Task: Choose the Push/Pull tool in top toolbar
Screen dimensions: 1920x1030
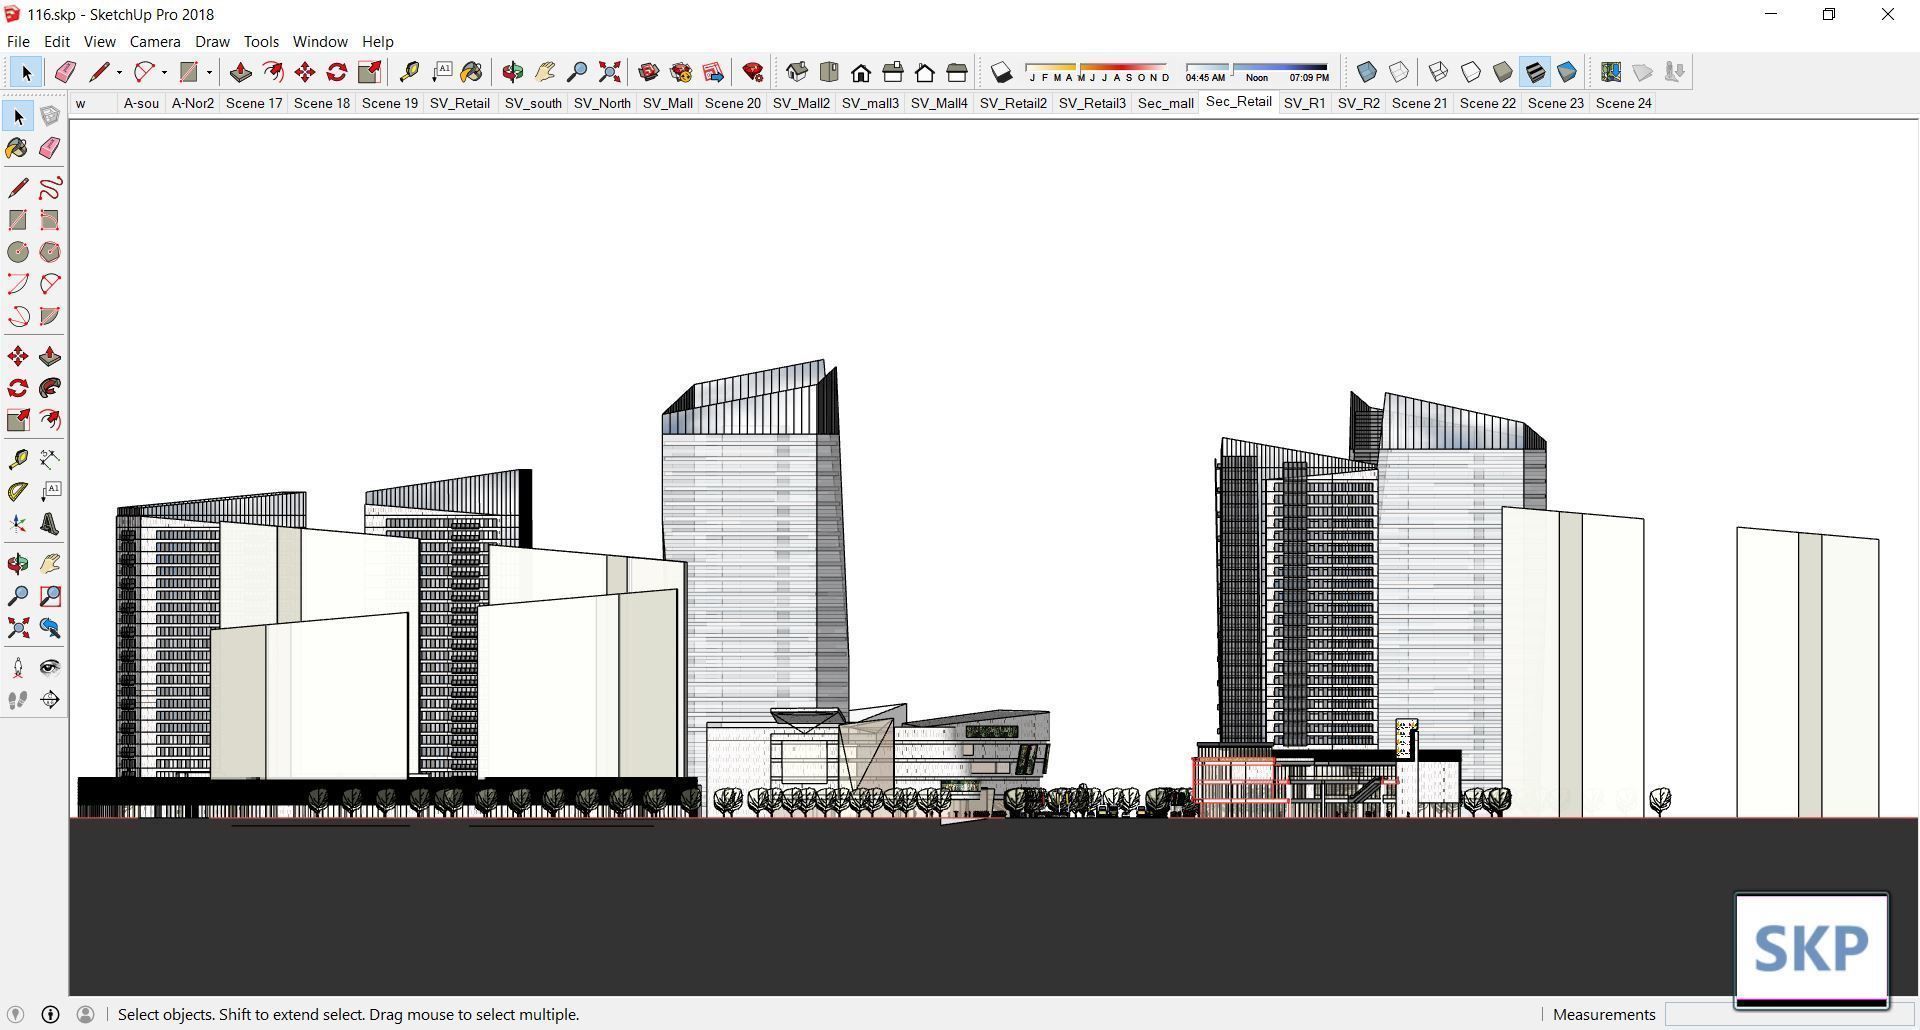Action: (x=240, y=72)
